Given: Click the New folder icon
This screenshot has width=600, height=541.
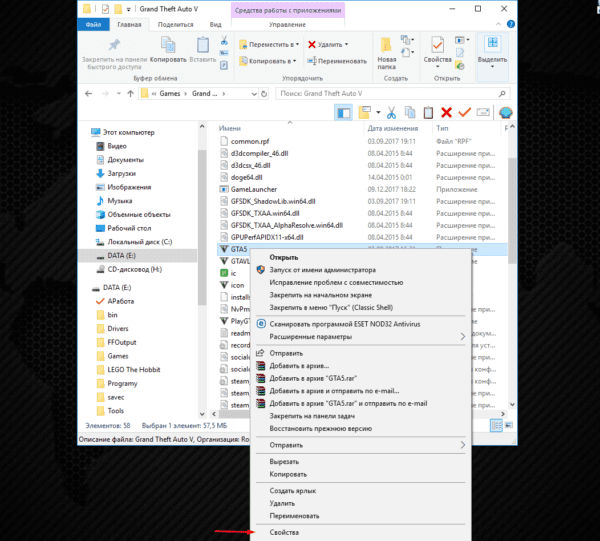Looking at the screenshot, I should click(x=386, y=45).
